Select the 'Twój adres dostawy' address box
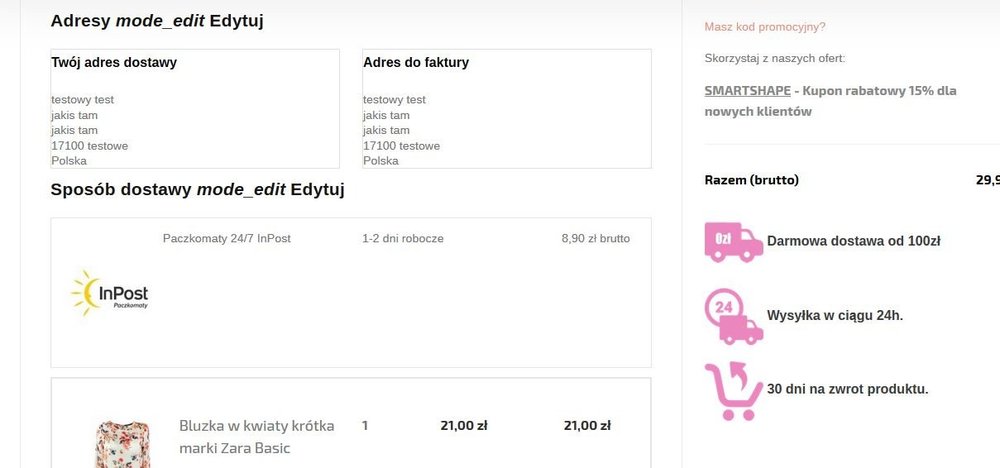 195,109
